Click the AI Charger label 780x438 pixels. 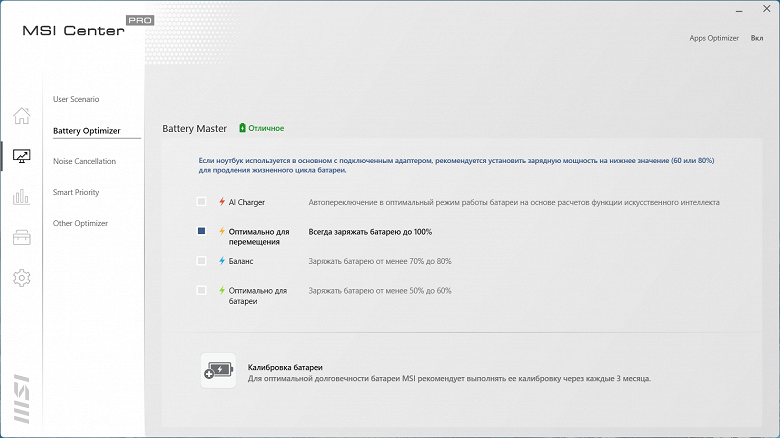[x=247, y=202]
